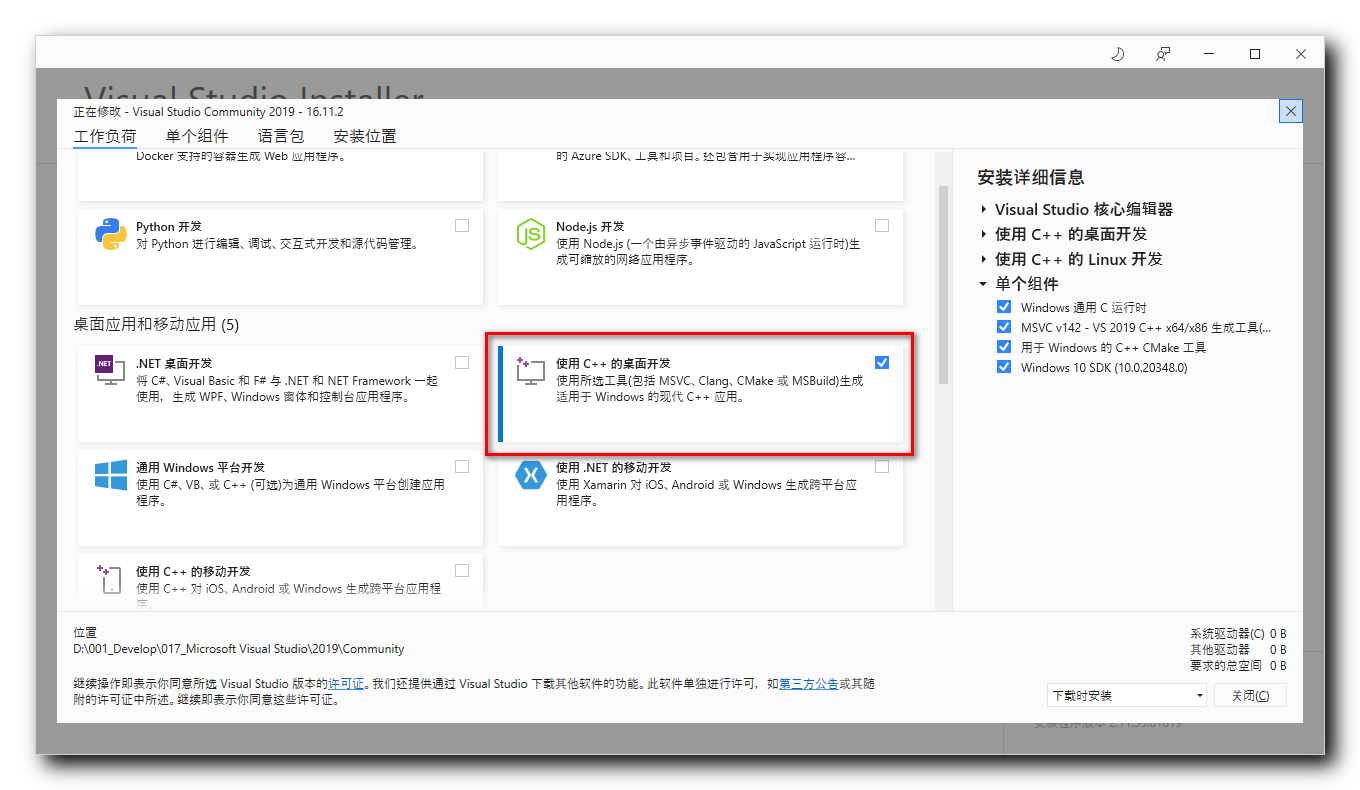Screen dimensions: 1360x790
Task: Click the 安装详细信息 heading
Action: click(x=1031, y=177)
